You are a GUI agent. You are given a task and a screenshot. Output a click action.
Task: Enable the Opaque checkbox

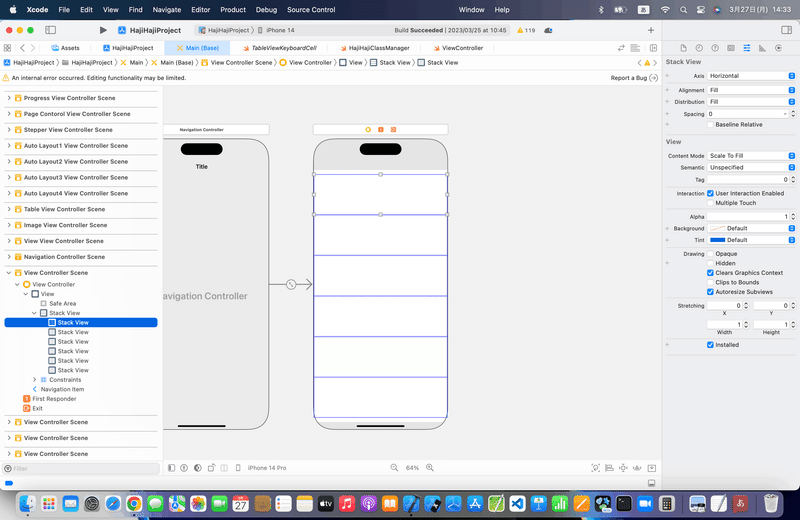(710, 254)
